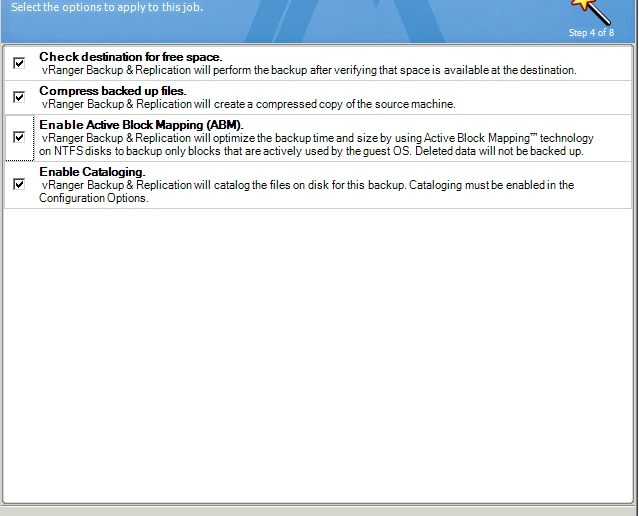Disable Active Block Mapping (ABM) checkbox

click(19, 137)
